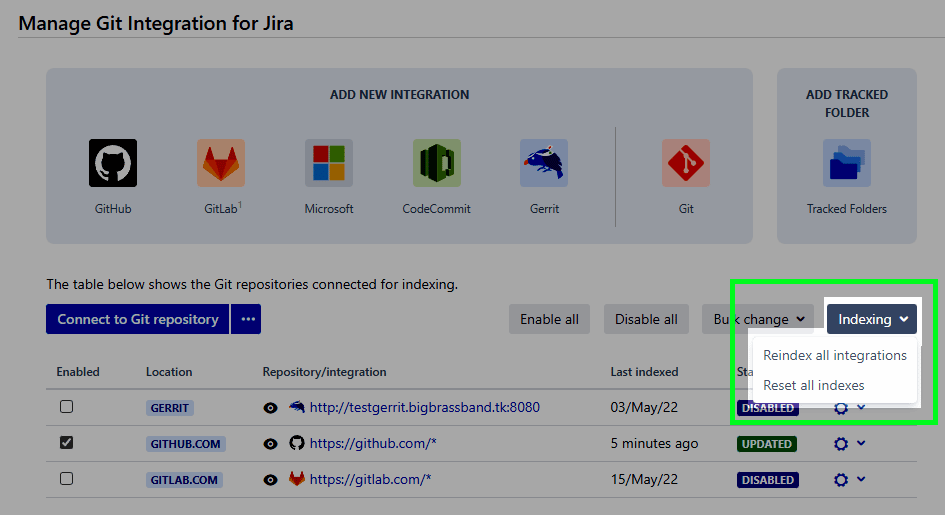Click the GitLab fox logo beside gitlab.com URL
Screen dimensions: 945x515
pos(297,479)
